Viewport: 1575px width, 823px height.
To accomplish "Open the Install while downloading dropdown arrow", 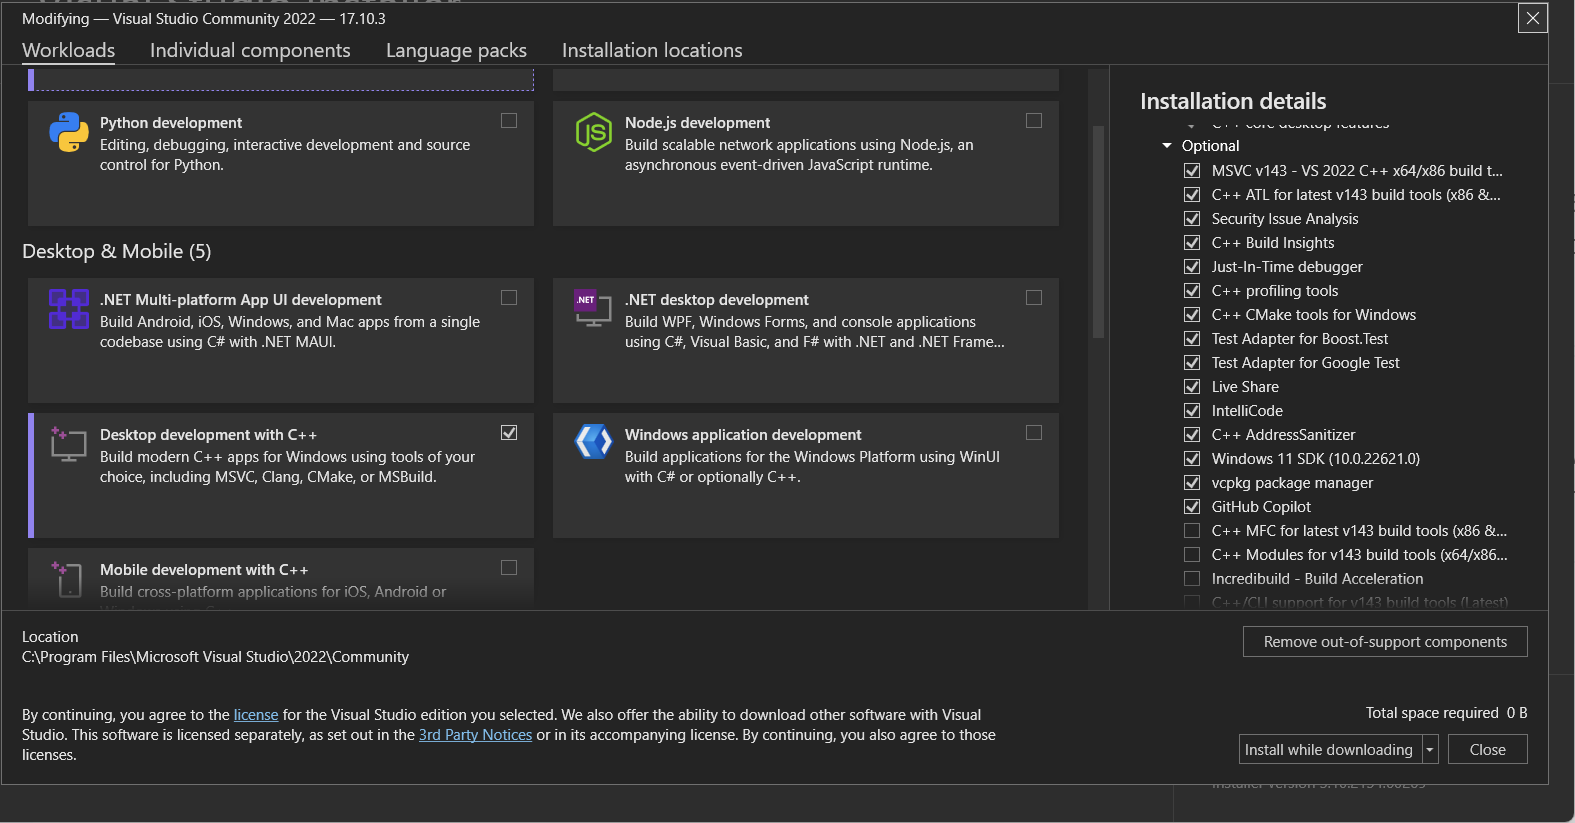I will [x=1429, y=750].
